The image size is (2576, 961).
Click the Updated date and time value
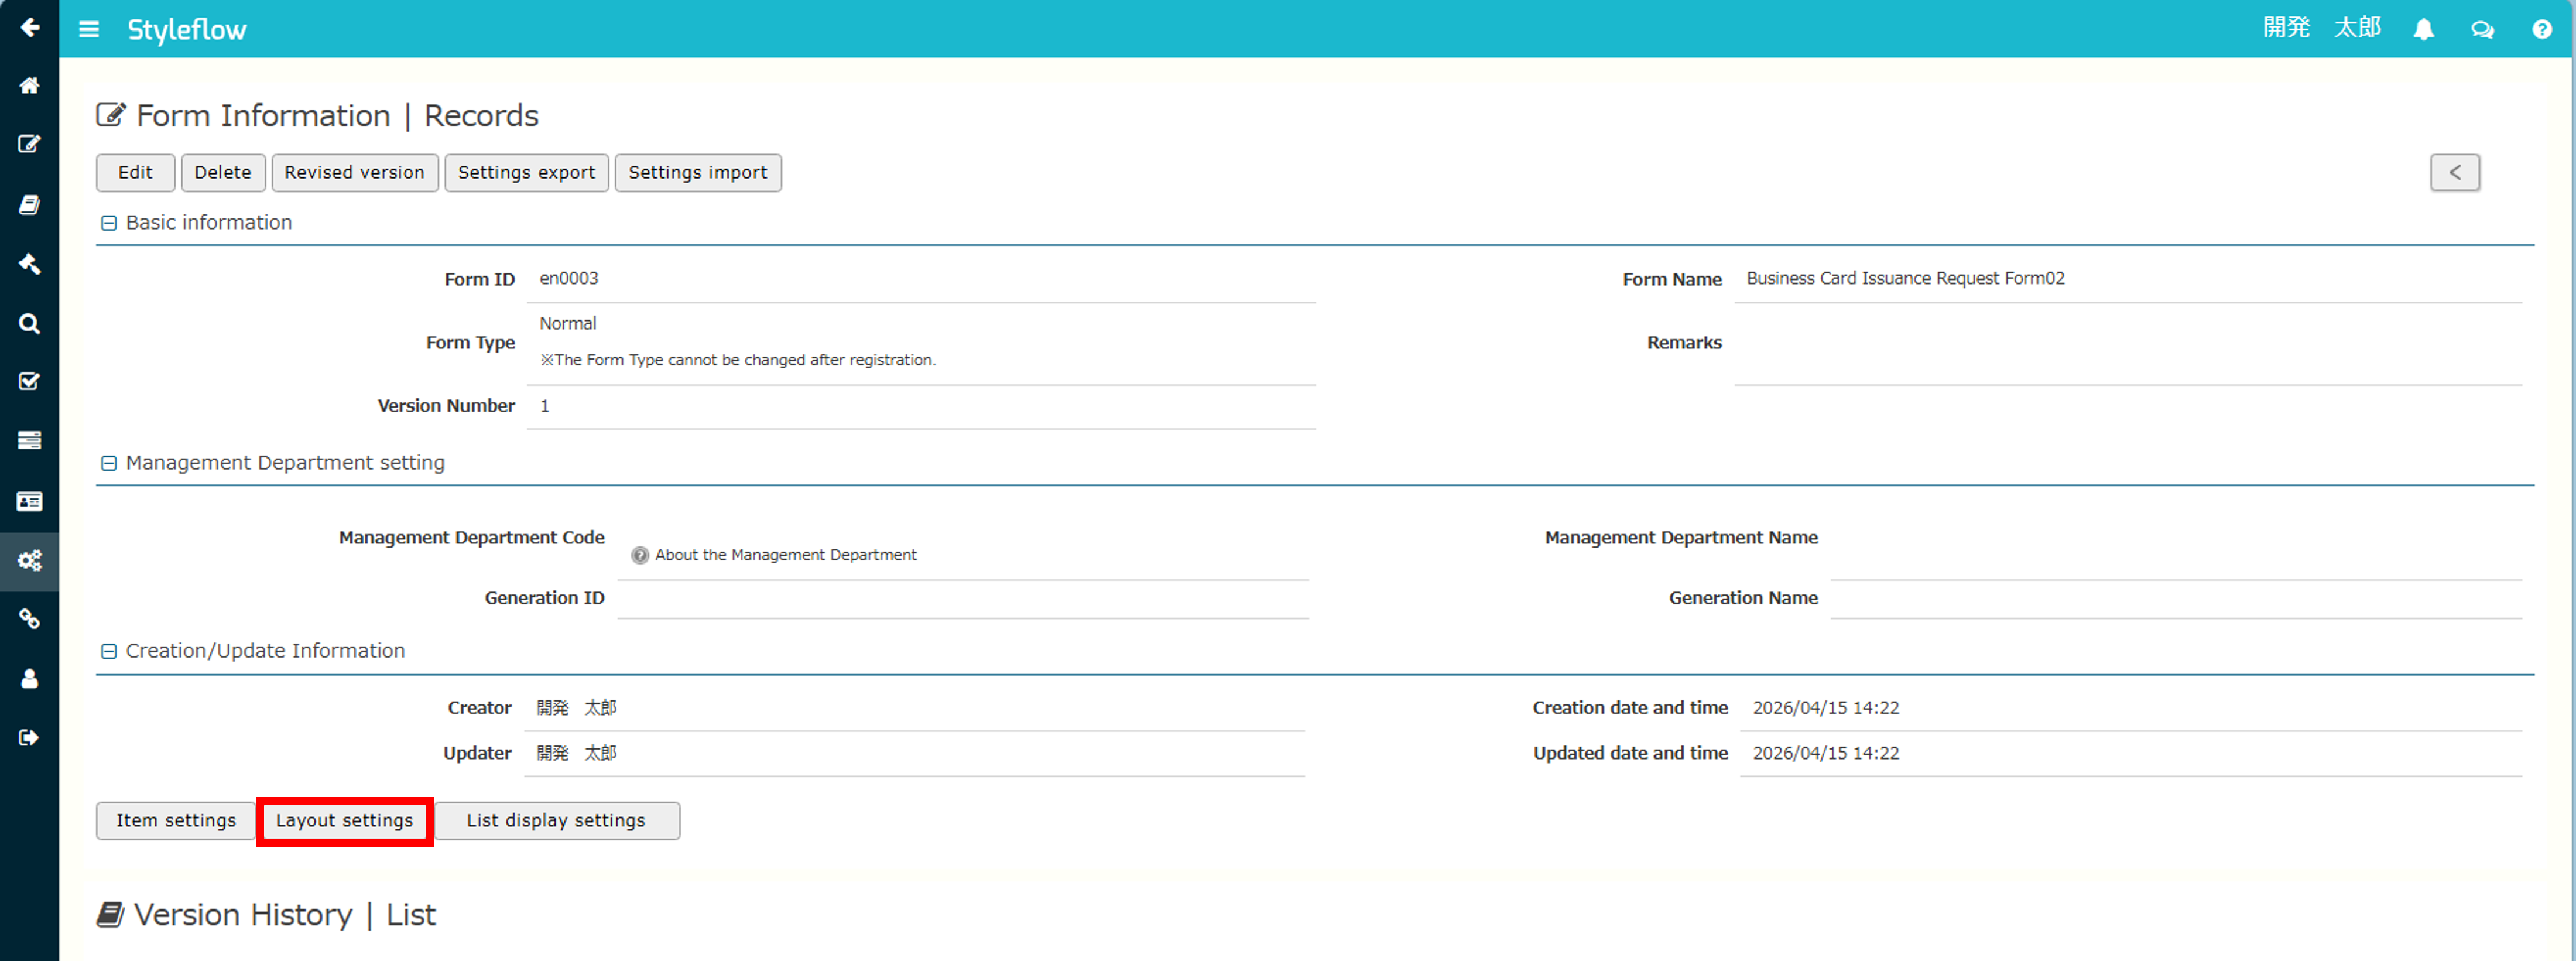[1826, 753]
